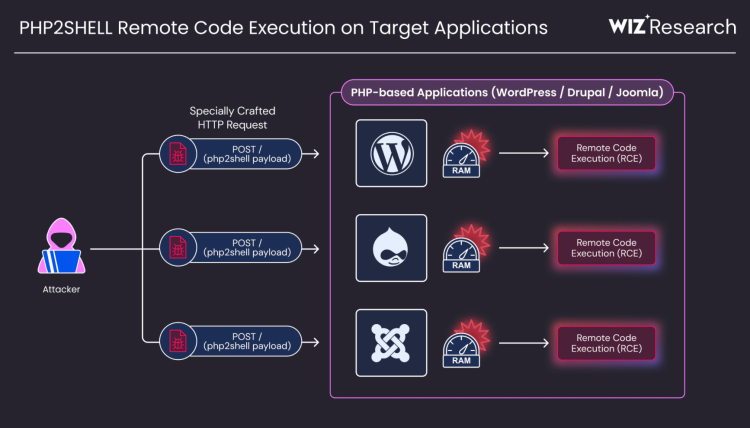Click the "PHP2SHELL Remote Code Execution on Target Applications" title
The image size is (750, 428).
[x=283, y=28]
